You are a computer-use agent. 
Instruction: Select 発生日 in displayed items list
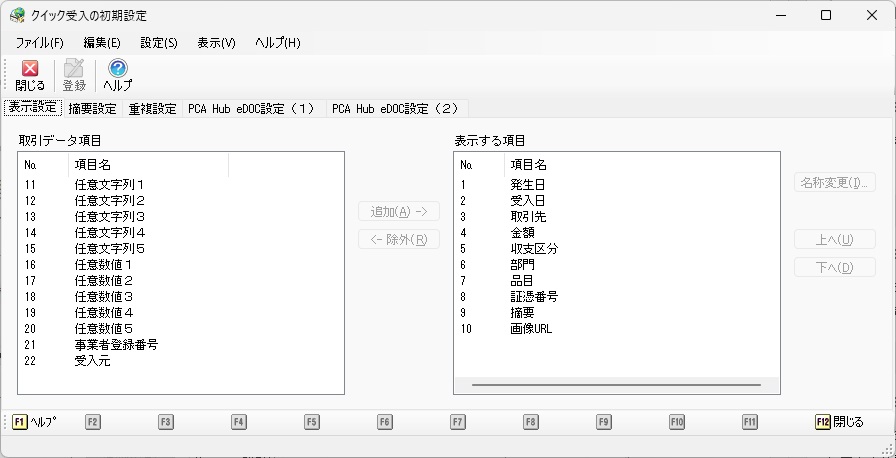(x=527, y=185)
